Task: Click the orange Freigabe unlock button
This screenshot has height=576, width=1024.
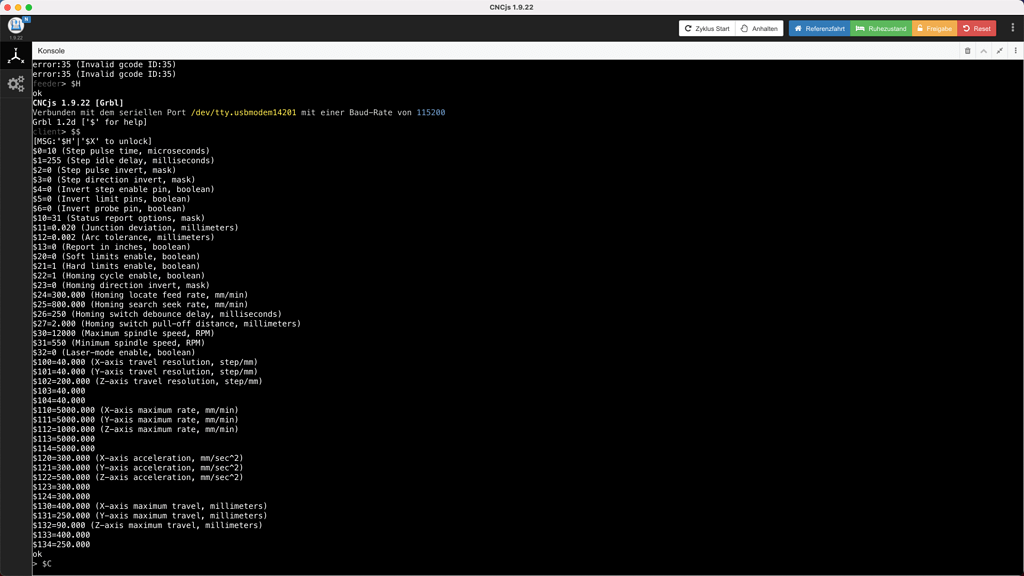Action: point(934,28)
